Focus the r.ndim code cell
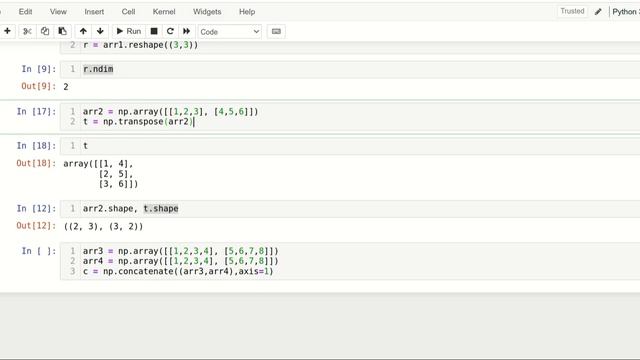This screenshot has width=640, height=360. [x=350, y=69]
